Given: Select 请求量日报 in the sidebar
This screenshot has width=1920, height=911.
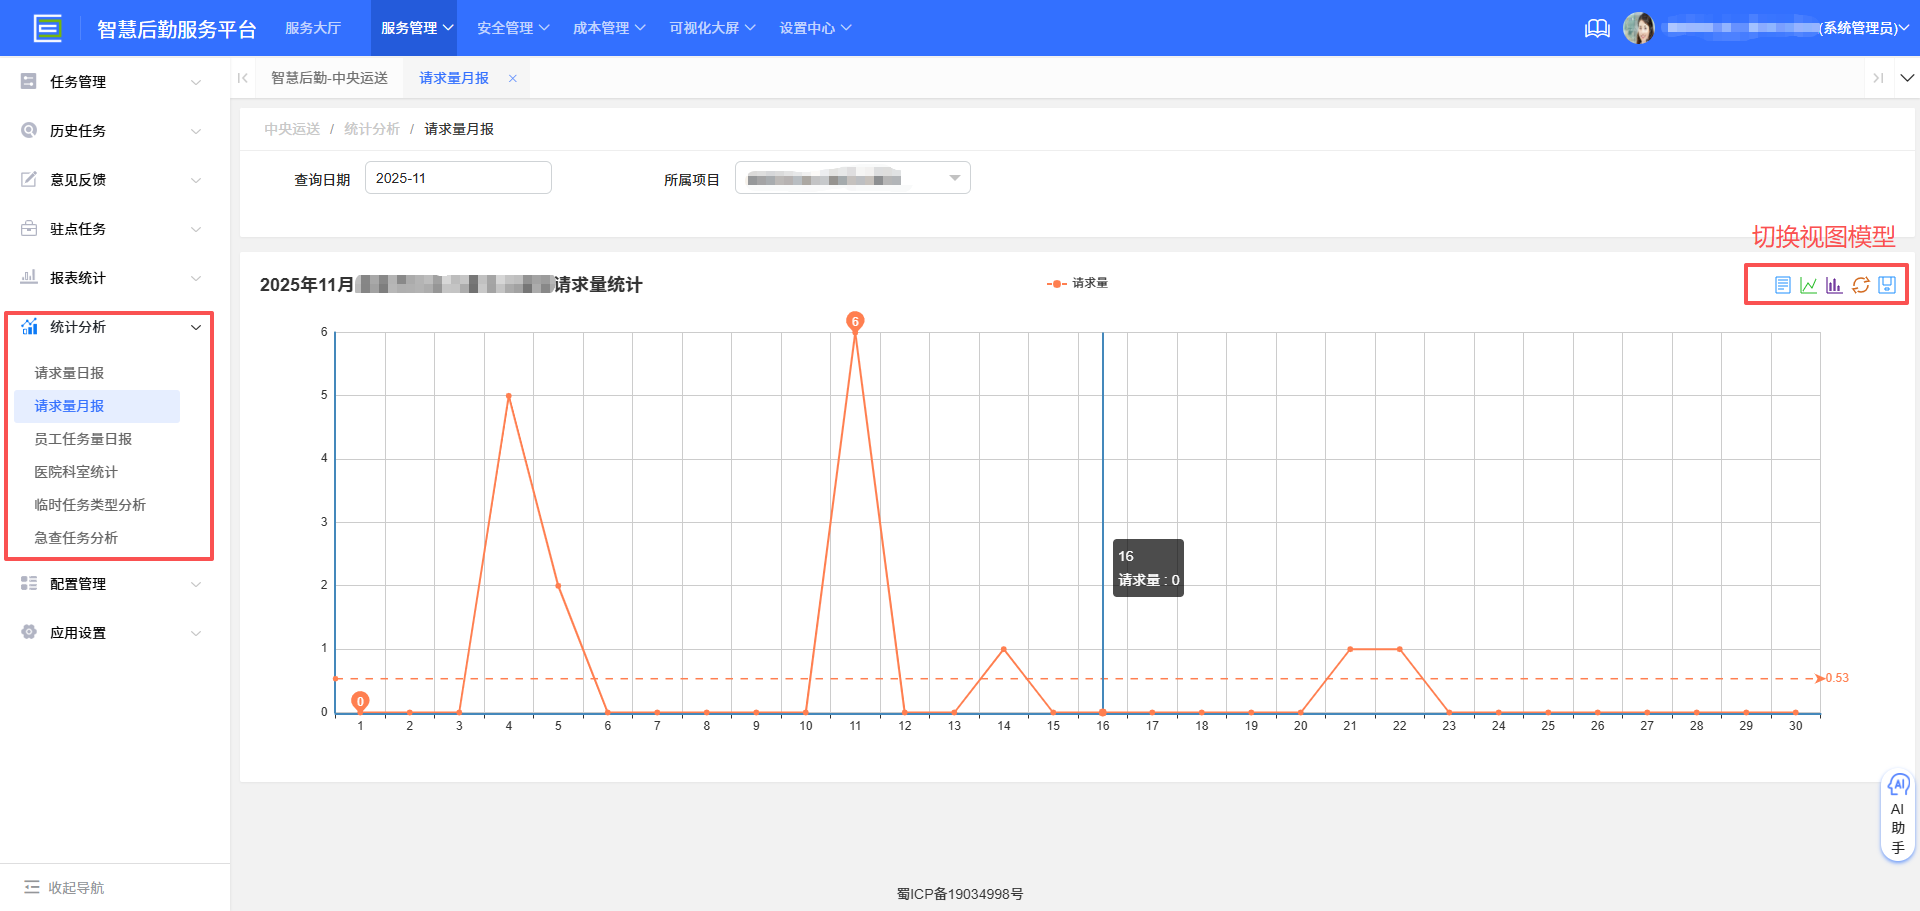Looking at the screenshot, I should (x=70, y=372).
